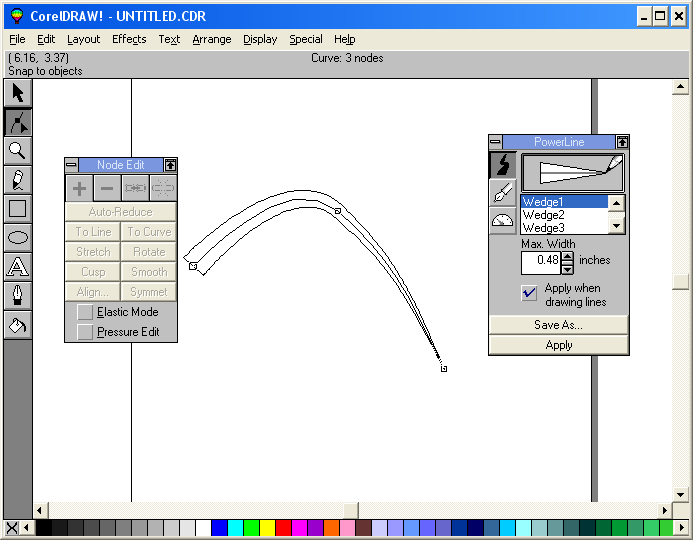Click the no-color X palette icon
693x540 pixels.
[12, 528]
